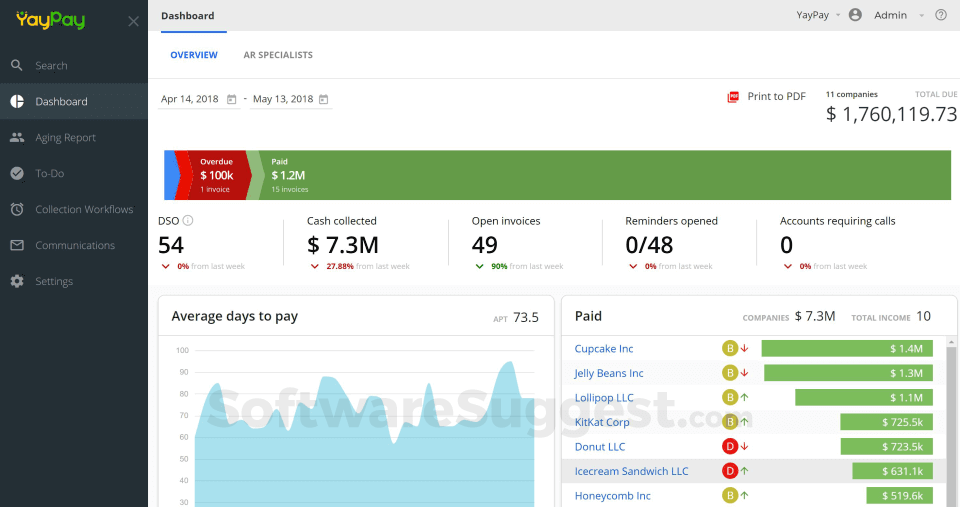The width and height of the screenshot is (960, 507).
Task: Click the Search magnifier icon in sidebar
Action: point(17,66)
